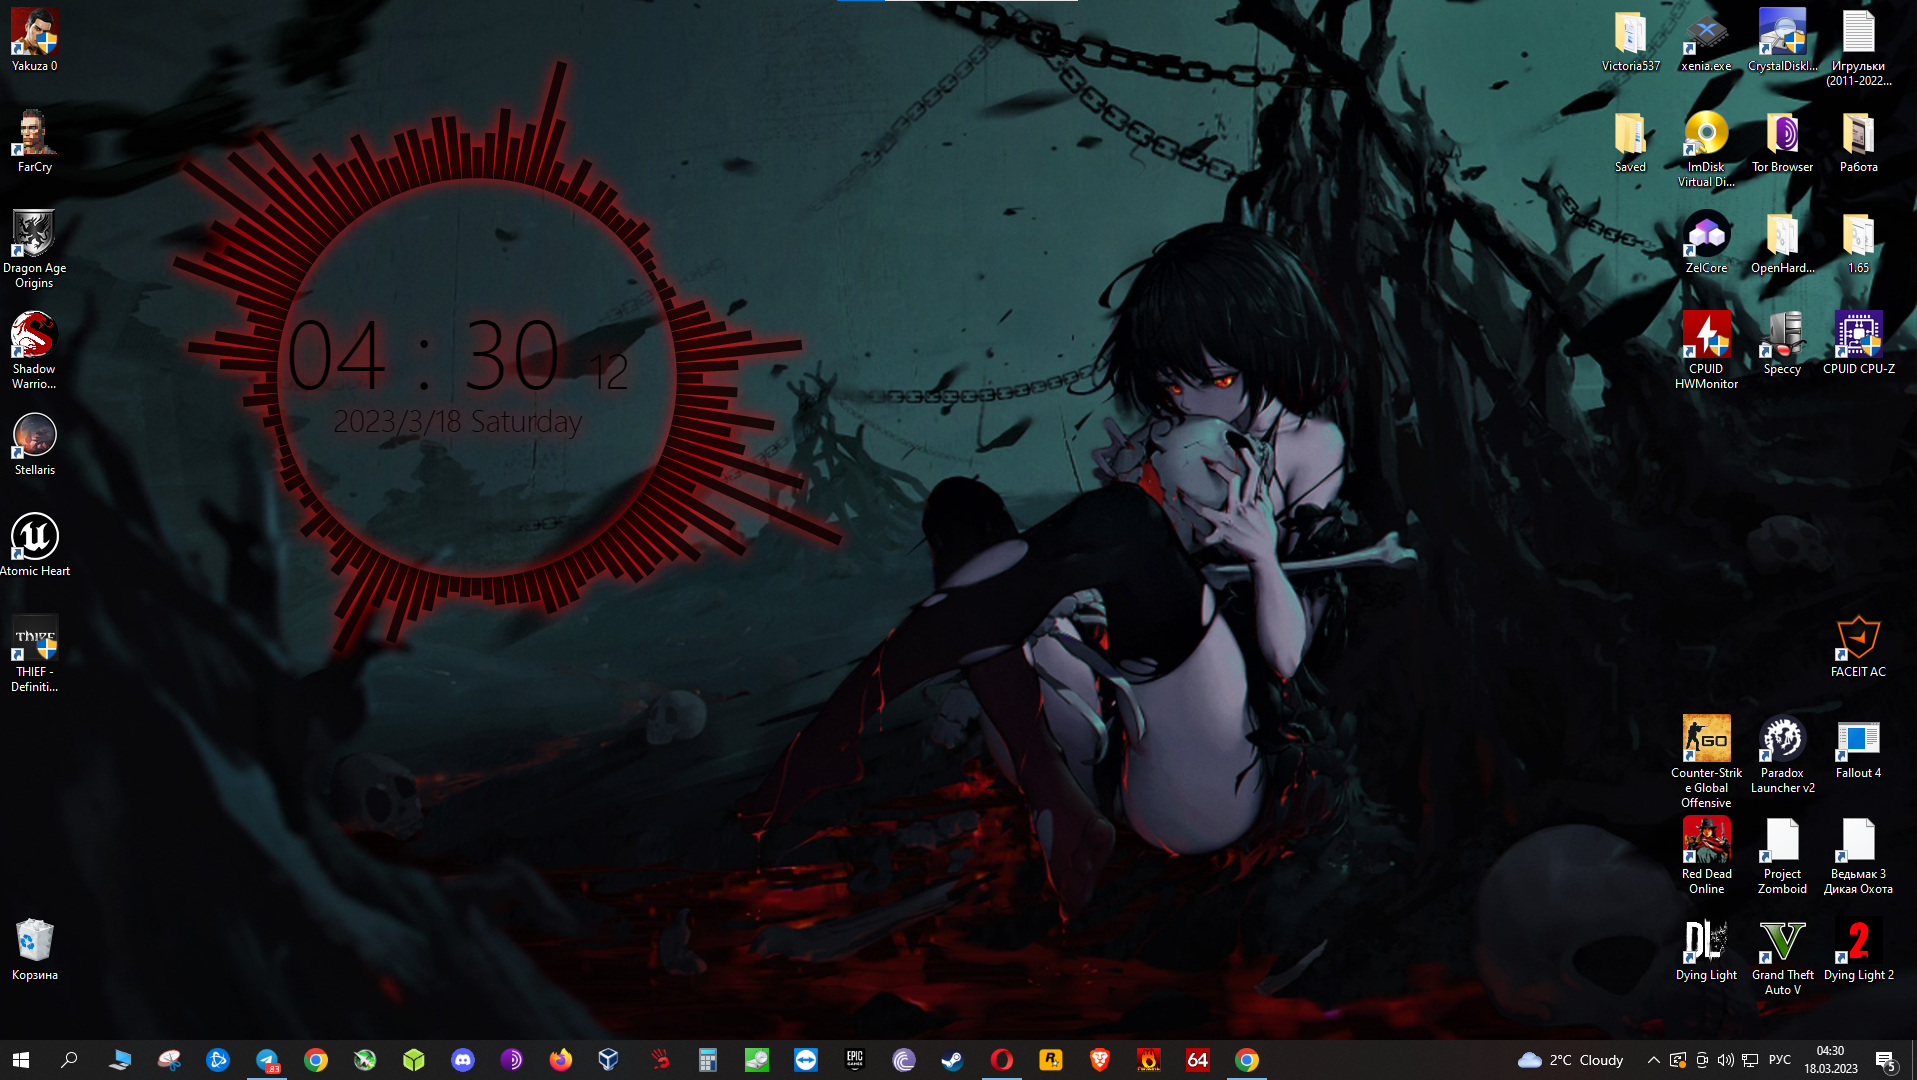Select the FACEIT AC shortcut
Viewport: 1917px width, 1080px height.
(1858, 647)
